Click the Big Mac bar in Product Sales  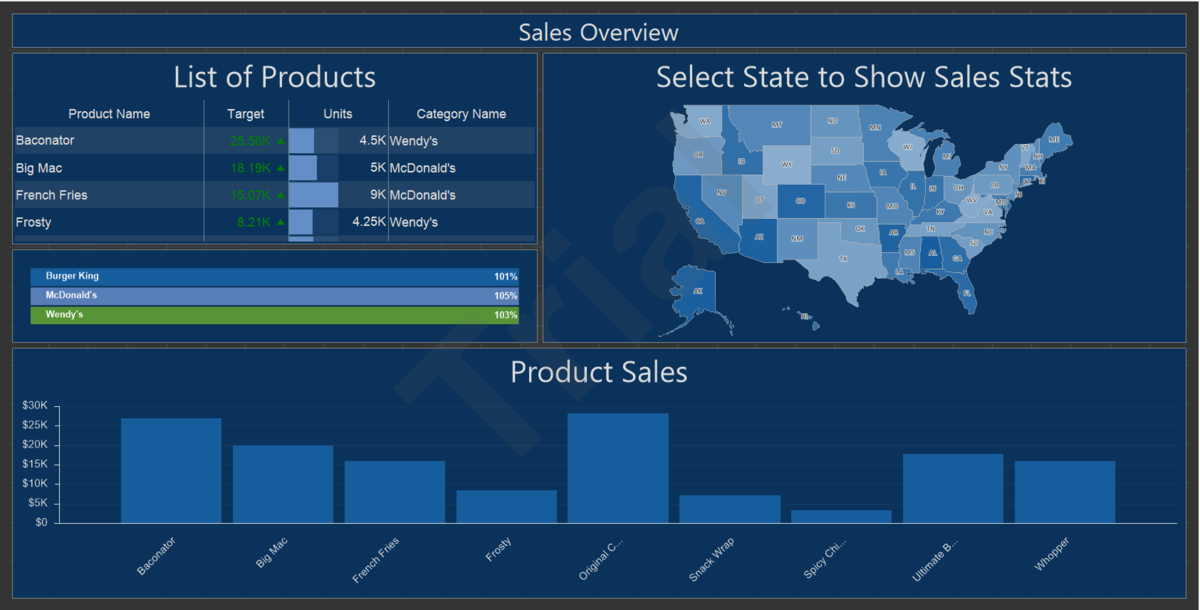pyautogui.click(x=283, y=484)
